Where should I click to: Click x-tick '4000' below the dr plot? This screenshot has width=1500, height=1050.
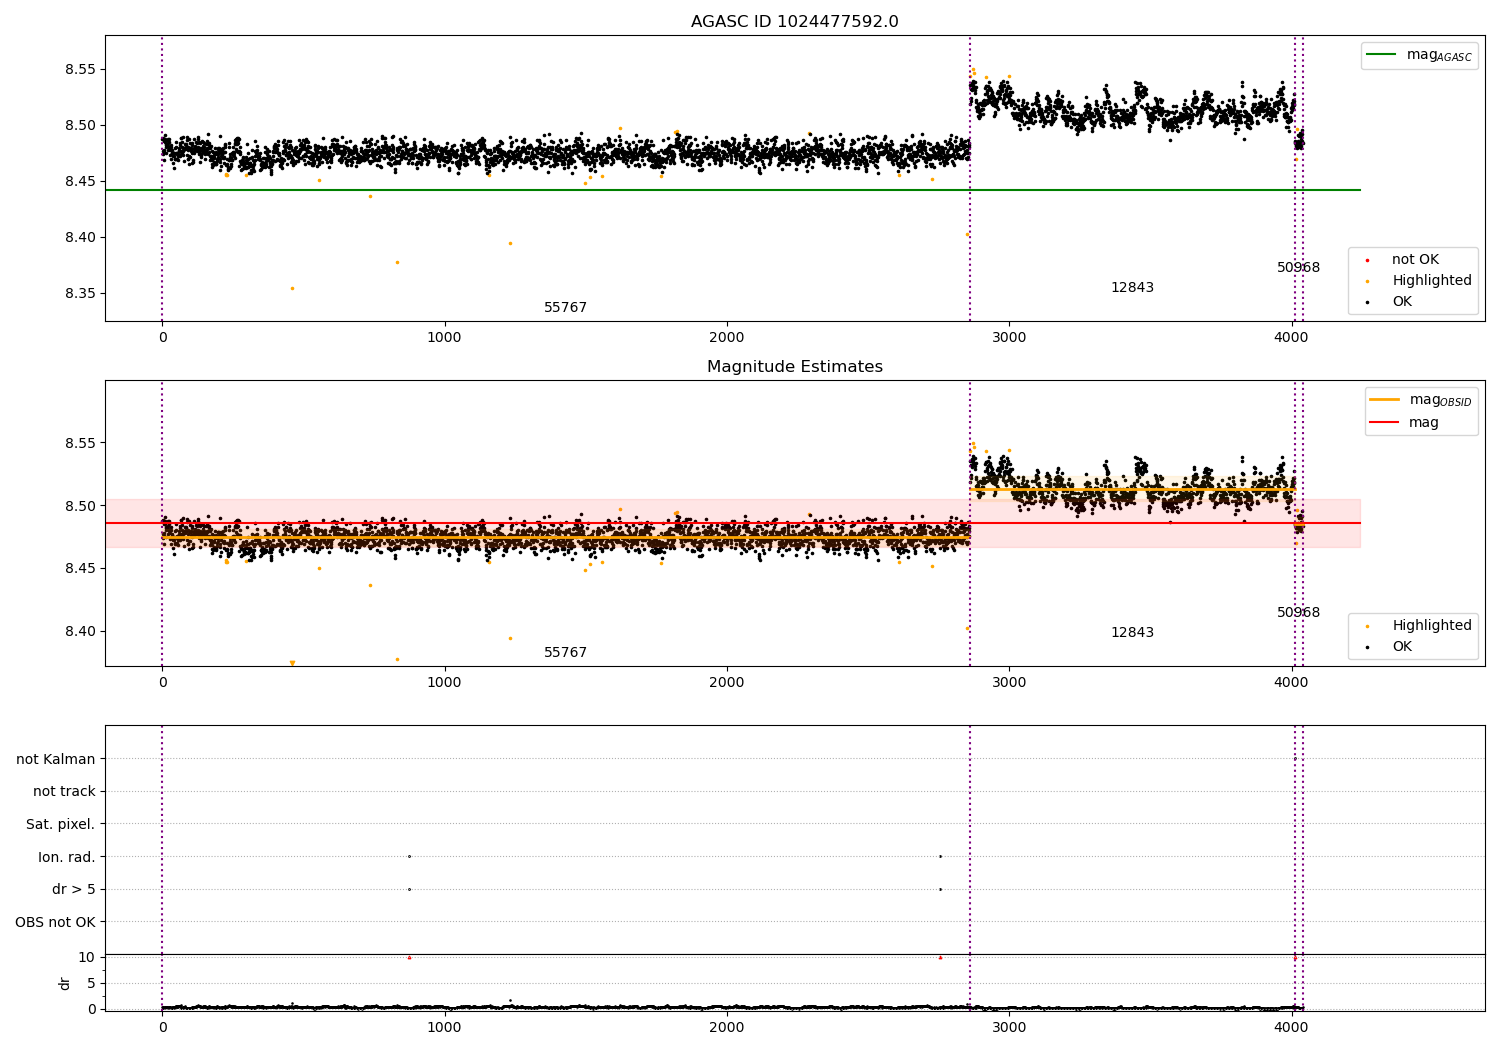(1291, 1027)
